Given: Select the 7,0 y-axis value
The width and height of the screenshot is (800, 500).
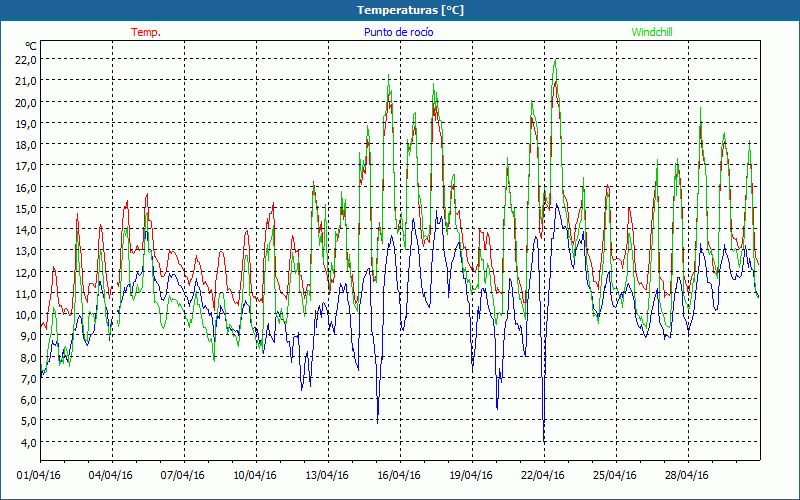Looking at the screenshot, I should coord(29,378).
